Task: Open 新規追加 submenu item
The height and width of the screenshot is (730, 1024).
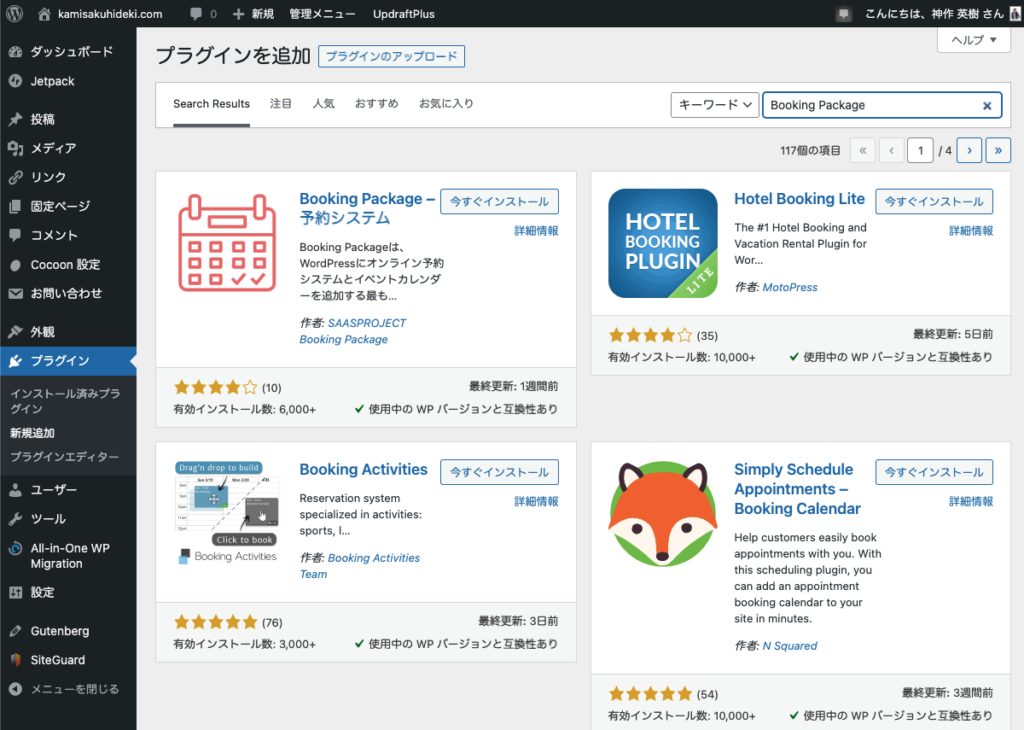Action: (x=33, y=433)
